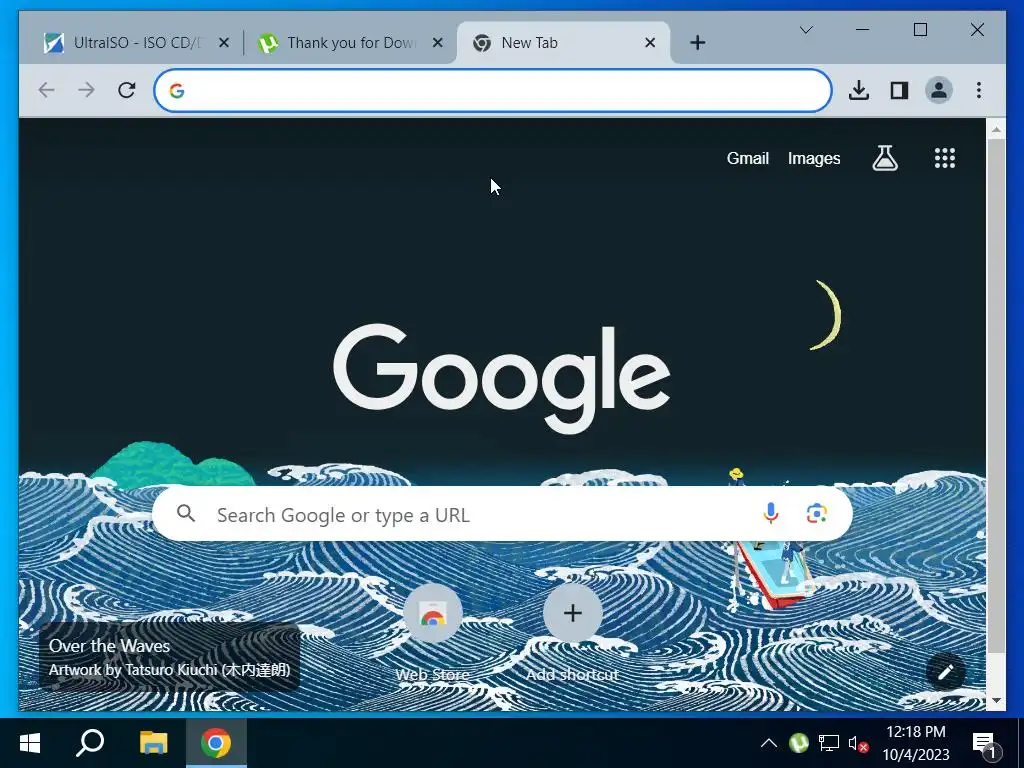1024x768 pixels.
Task: Open the taskbar clock showing 12:18 PM
Action: tap(916, 743)
